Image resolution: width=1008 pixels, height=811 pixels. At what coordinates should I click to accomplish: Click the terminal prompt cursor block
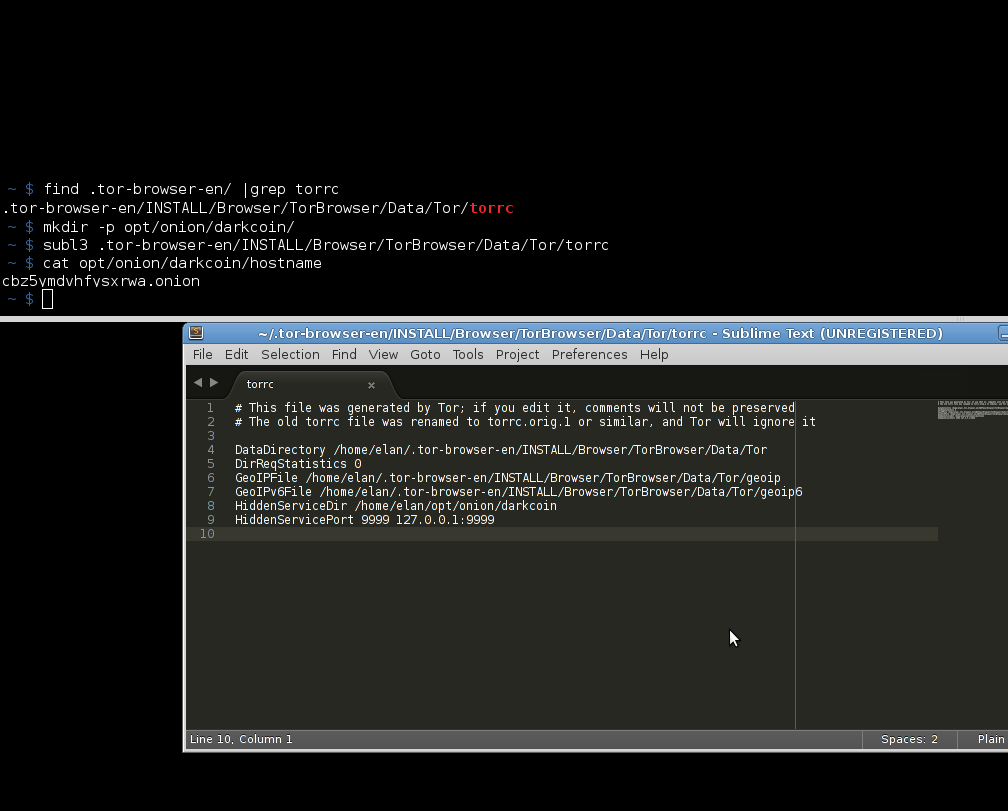click(48, 299)
